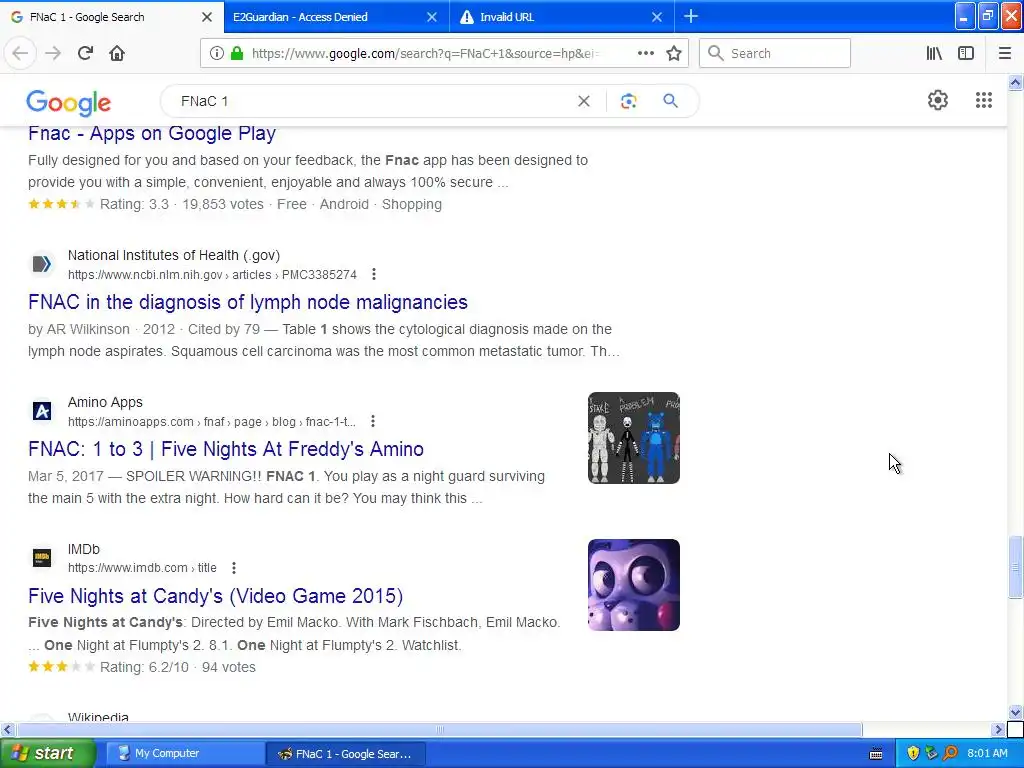
Task: Go to Google home via logo
Action: 69,102
